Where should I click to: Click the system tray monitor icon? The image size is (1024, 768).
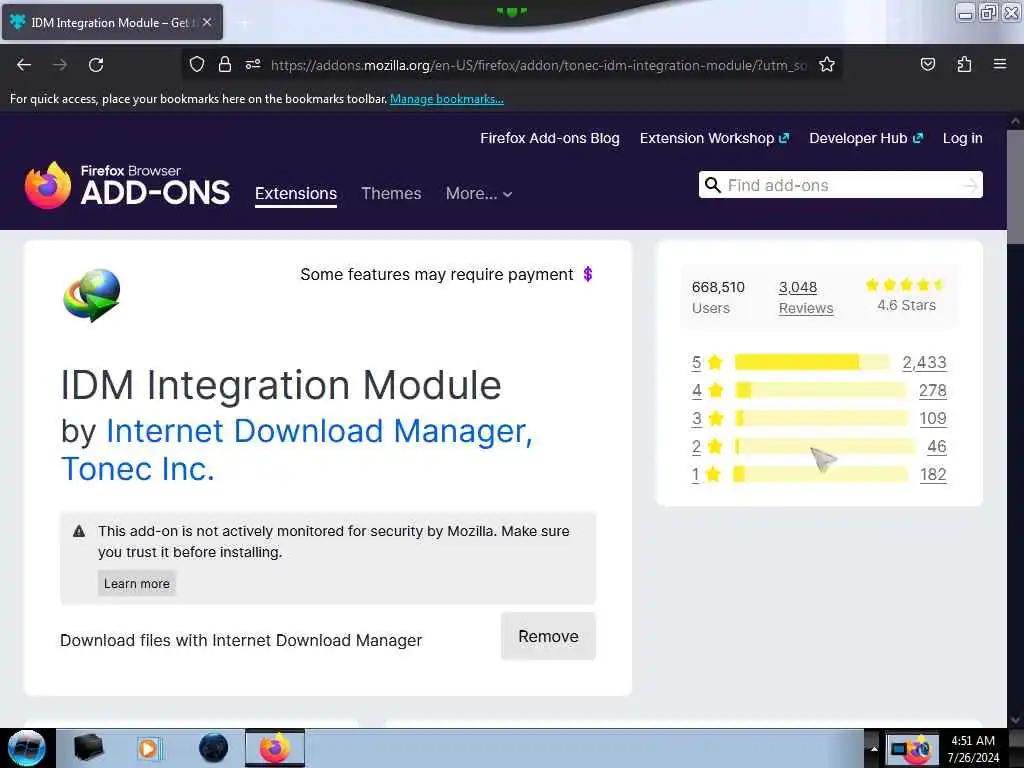899,749
